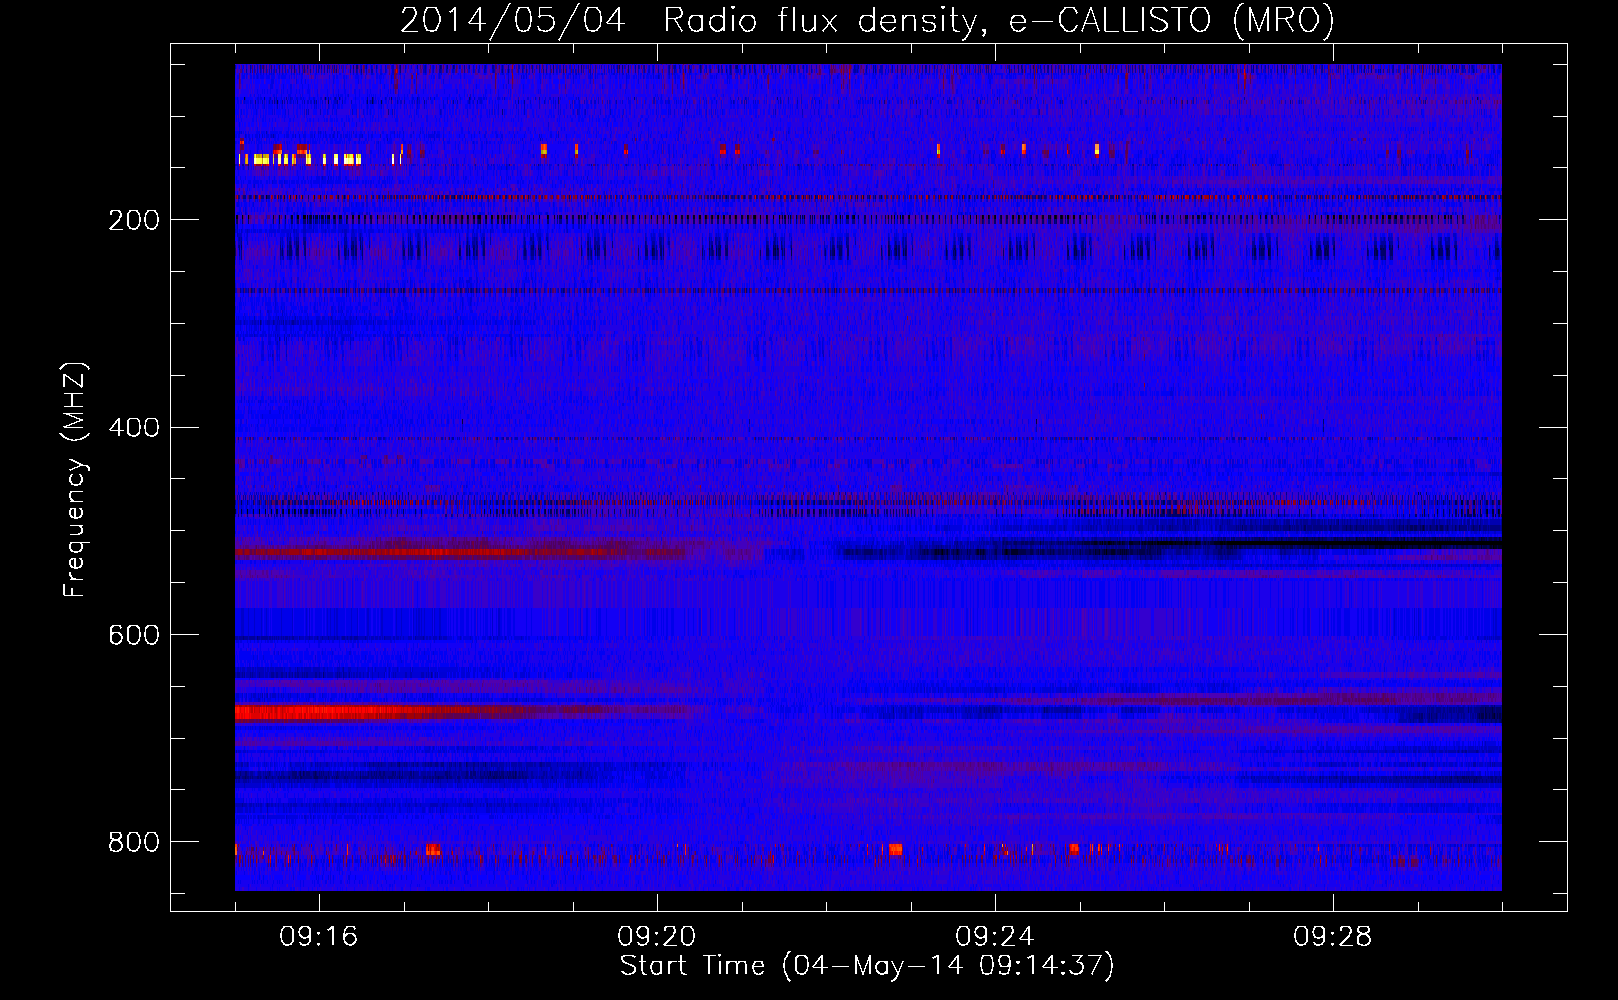
Task: Click the 09:24 time tick label
Action: pos(995,937)
